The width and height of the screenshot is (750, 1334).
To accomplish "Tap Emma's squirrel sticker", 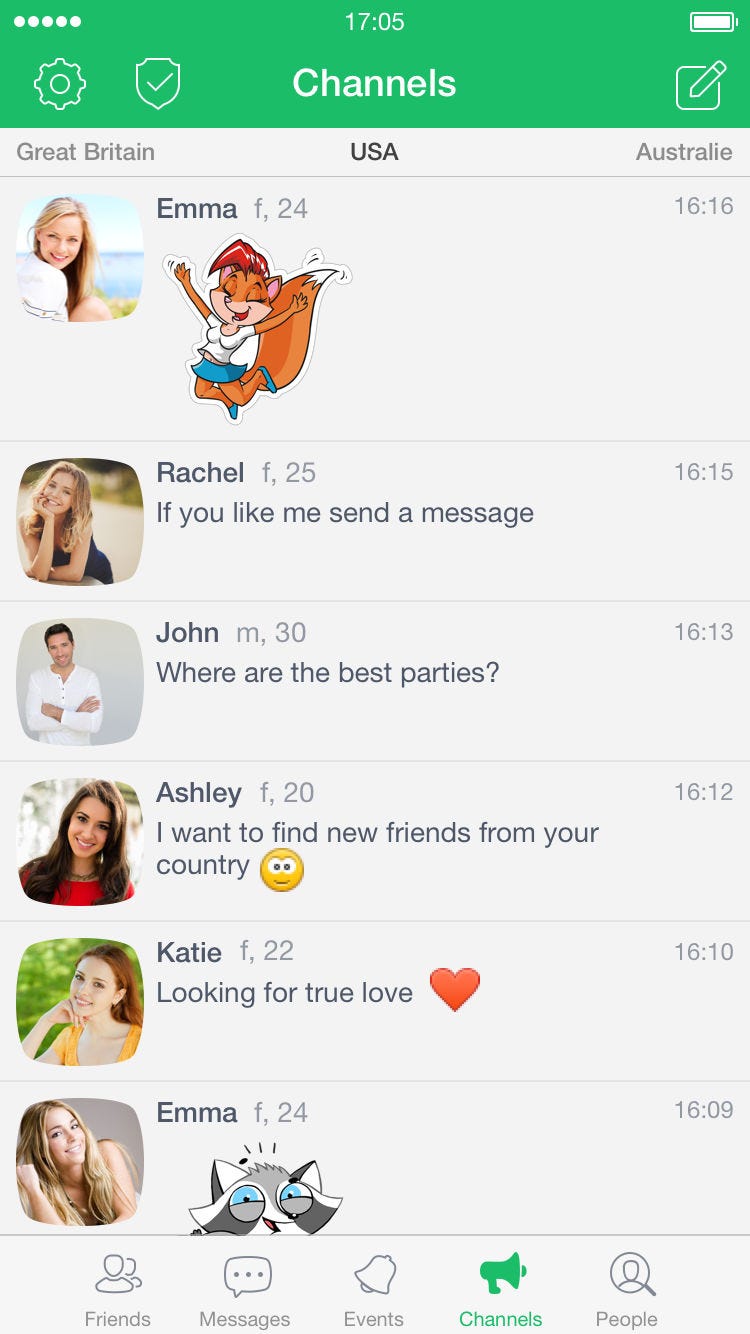I will coord(256,327).
